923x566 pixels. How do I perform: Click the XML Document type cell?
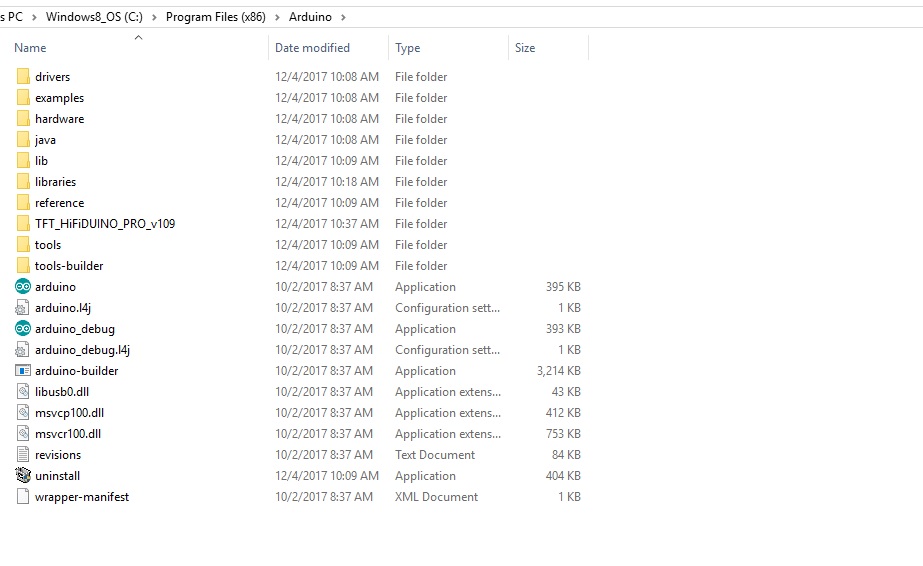coord(436,497)
